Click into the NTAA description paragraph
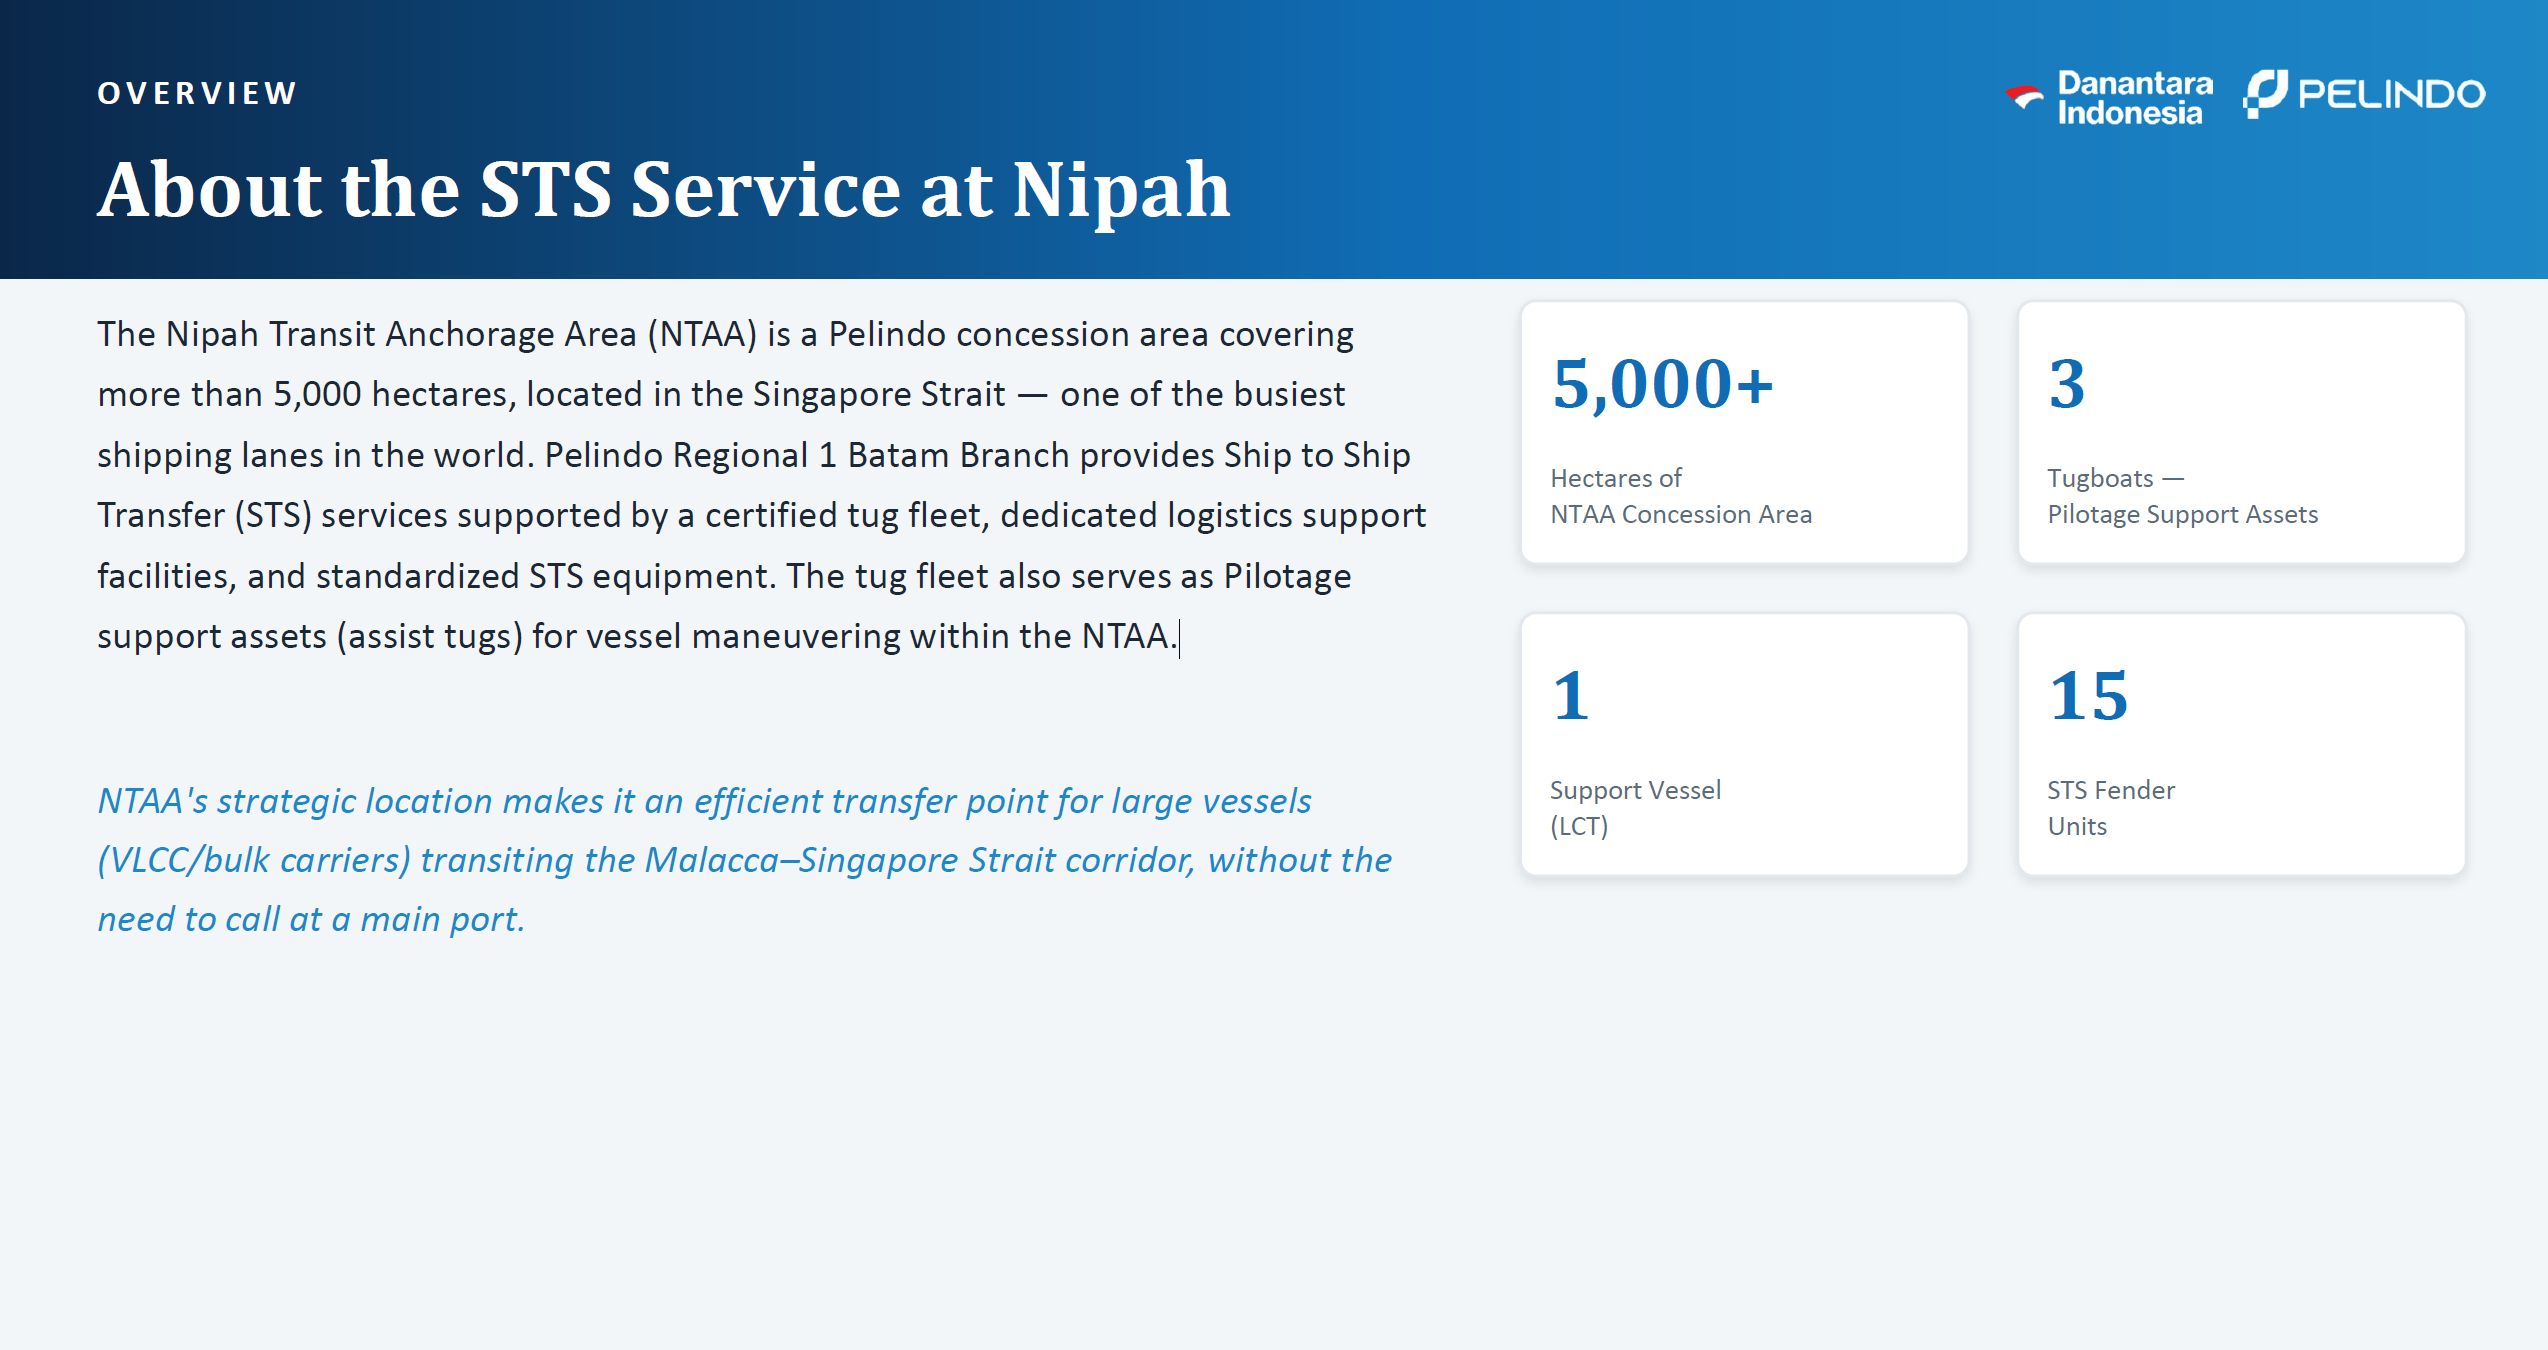Viewport: 2548px width, 1350px height. [x=762, y=485]
